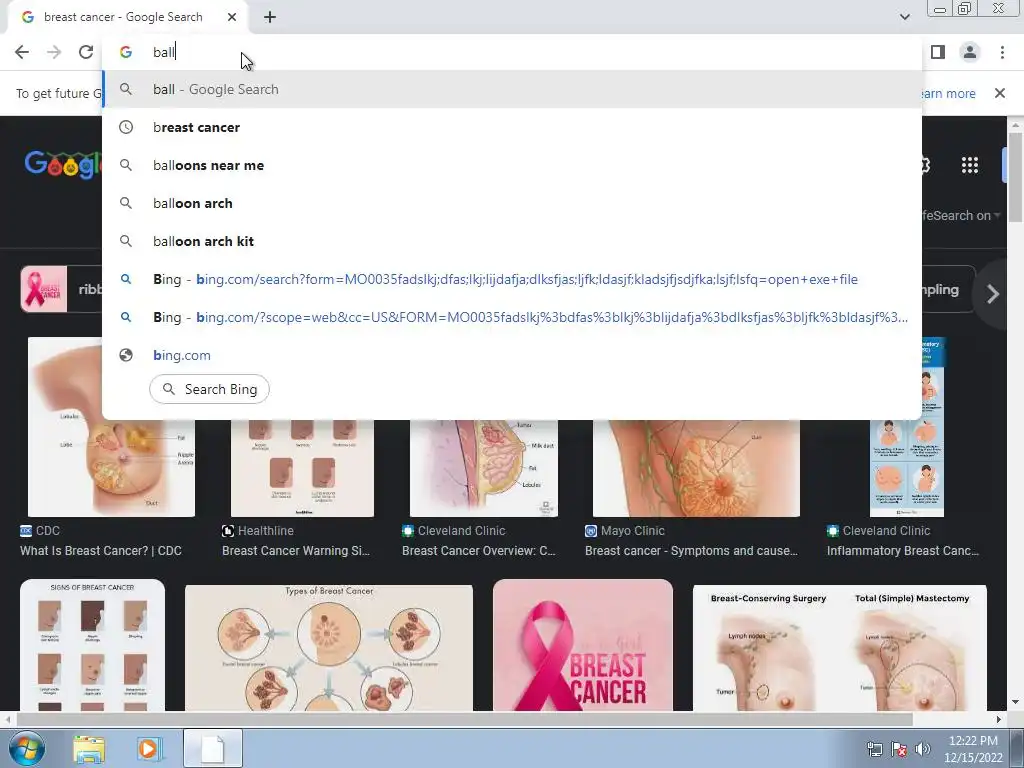Advance filter chips with right chevron

(x=993, y=294)
